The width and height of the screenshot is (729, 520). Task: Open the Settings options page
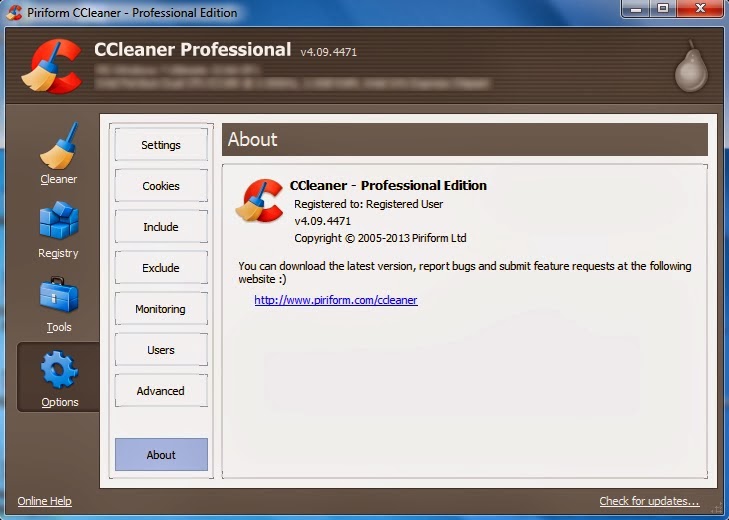161,145
